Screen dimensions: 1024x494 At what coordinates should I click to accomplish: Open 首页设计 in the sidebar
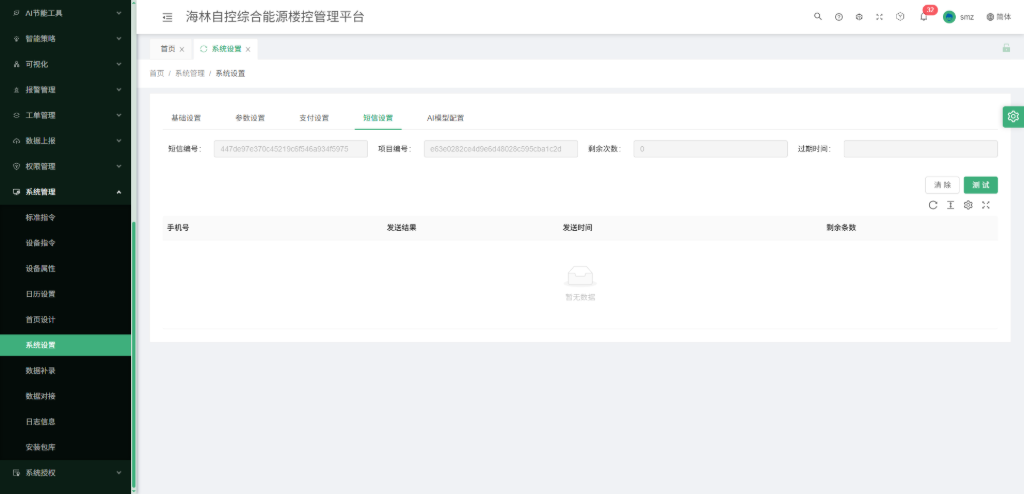[x=40, y=320]
